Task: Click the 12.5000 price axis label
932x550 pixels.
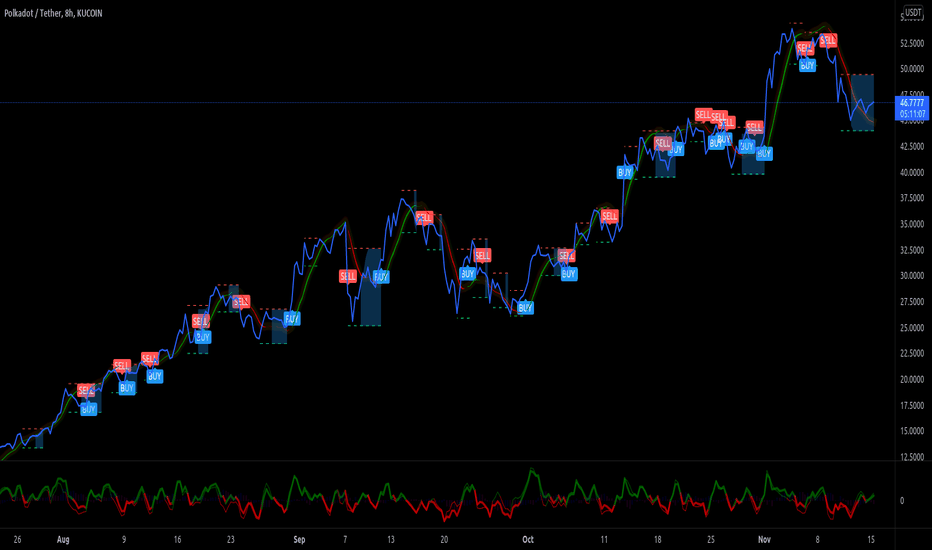Action: 912,457
